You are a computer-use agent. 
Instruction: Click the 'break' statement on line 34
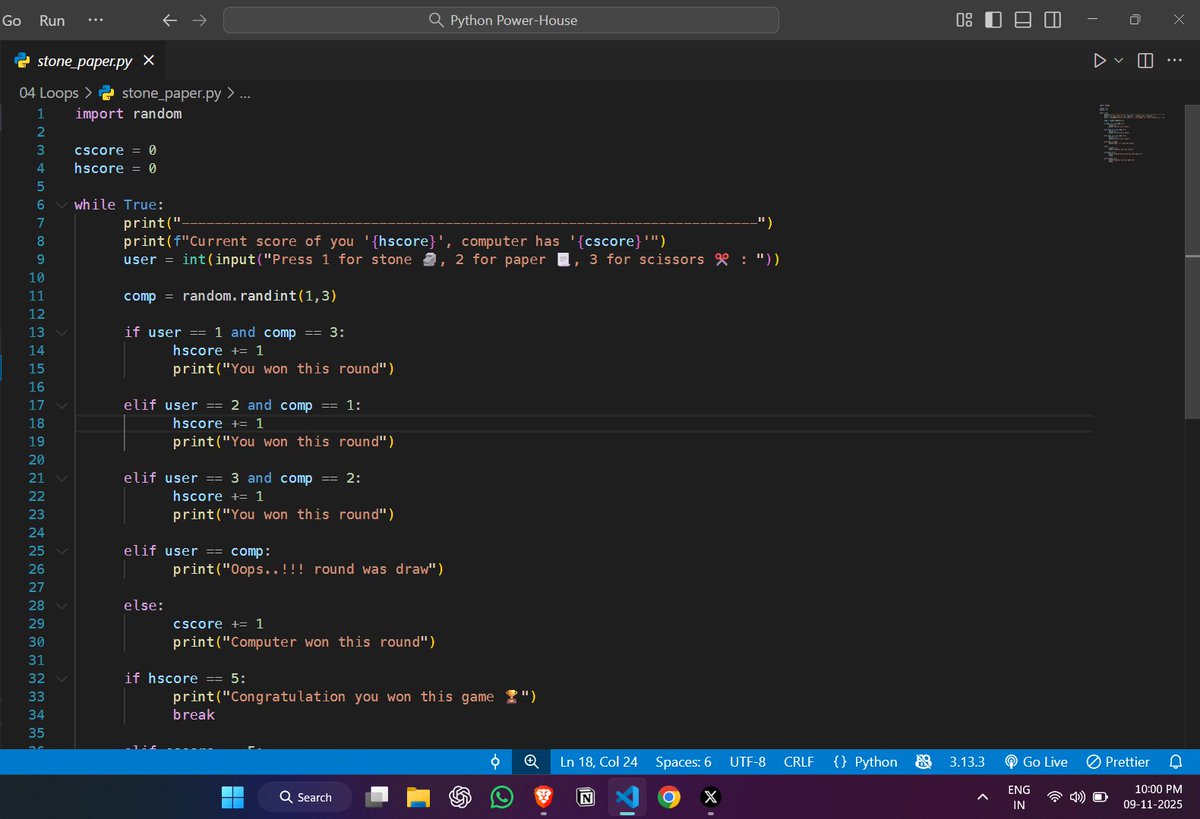(x=194, y=714)
